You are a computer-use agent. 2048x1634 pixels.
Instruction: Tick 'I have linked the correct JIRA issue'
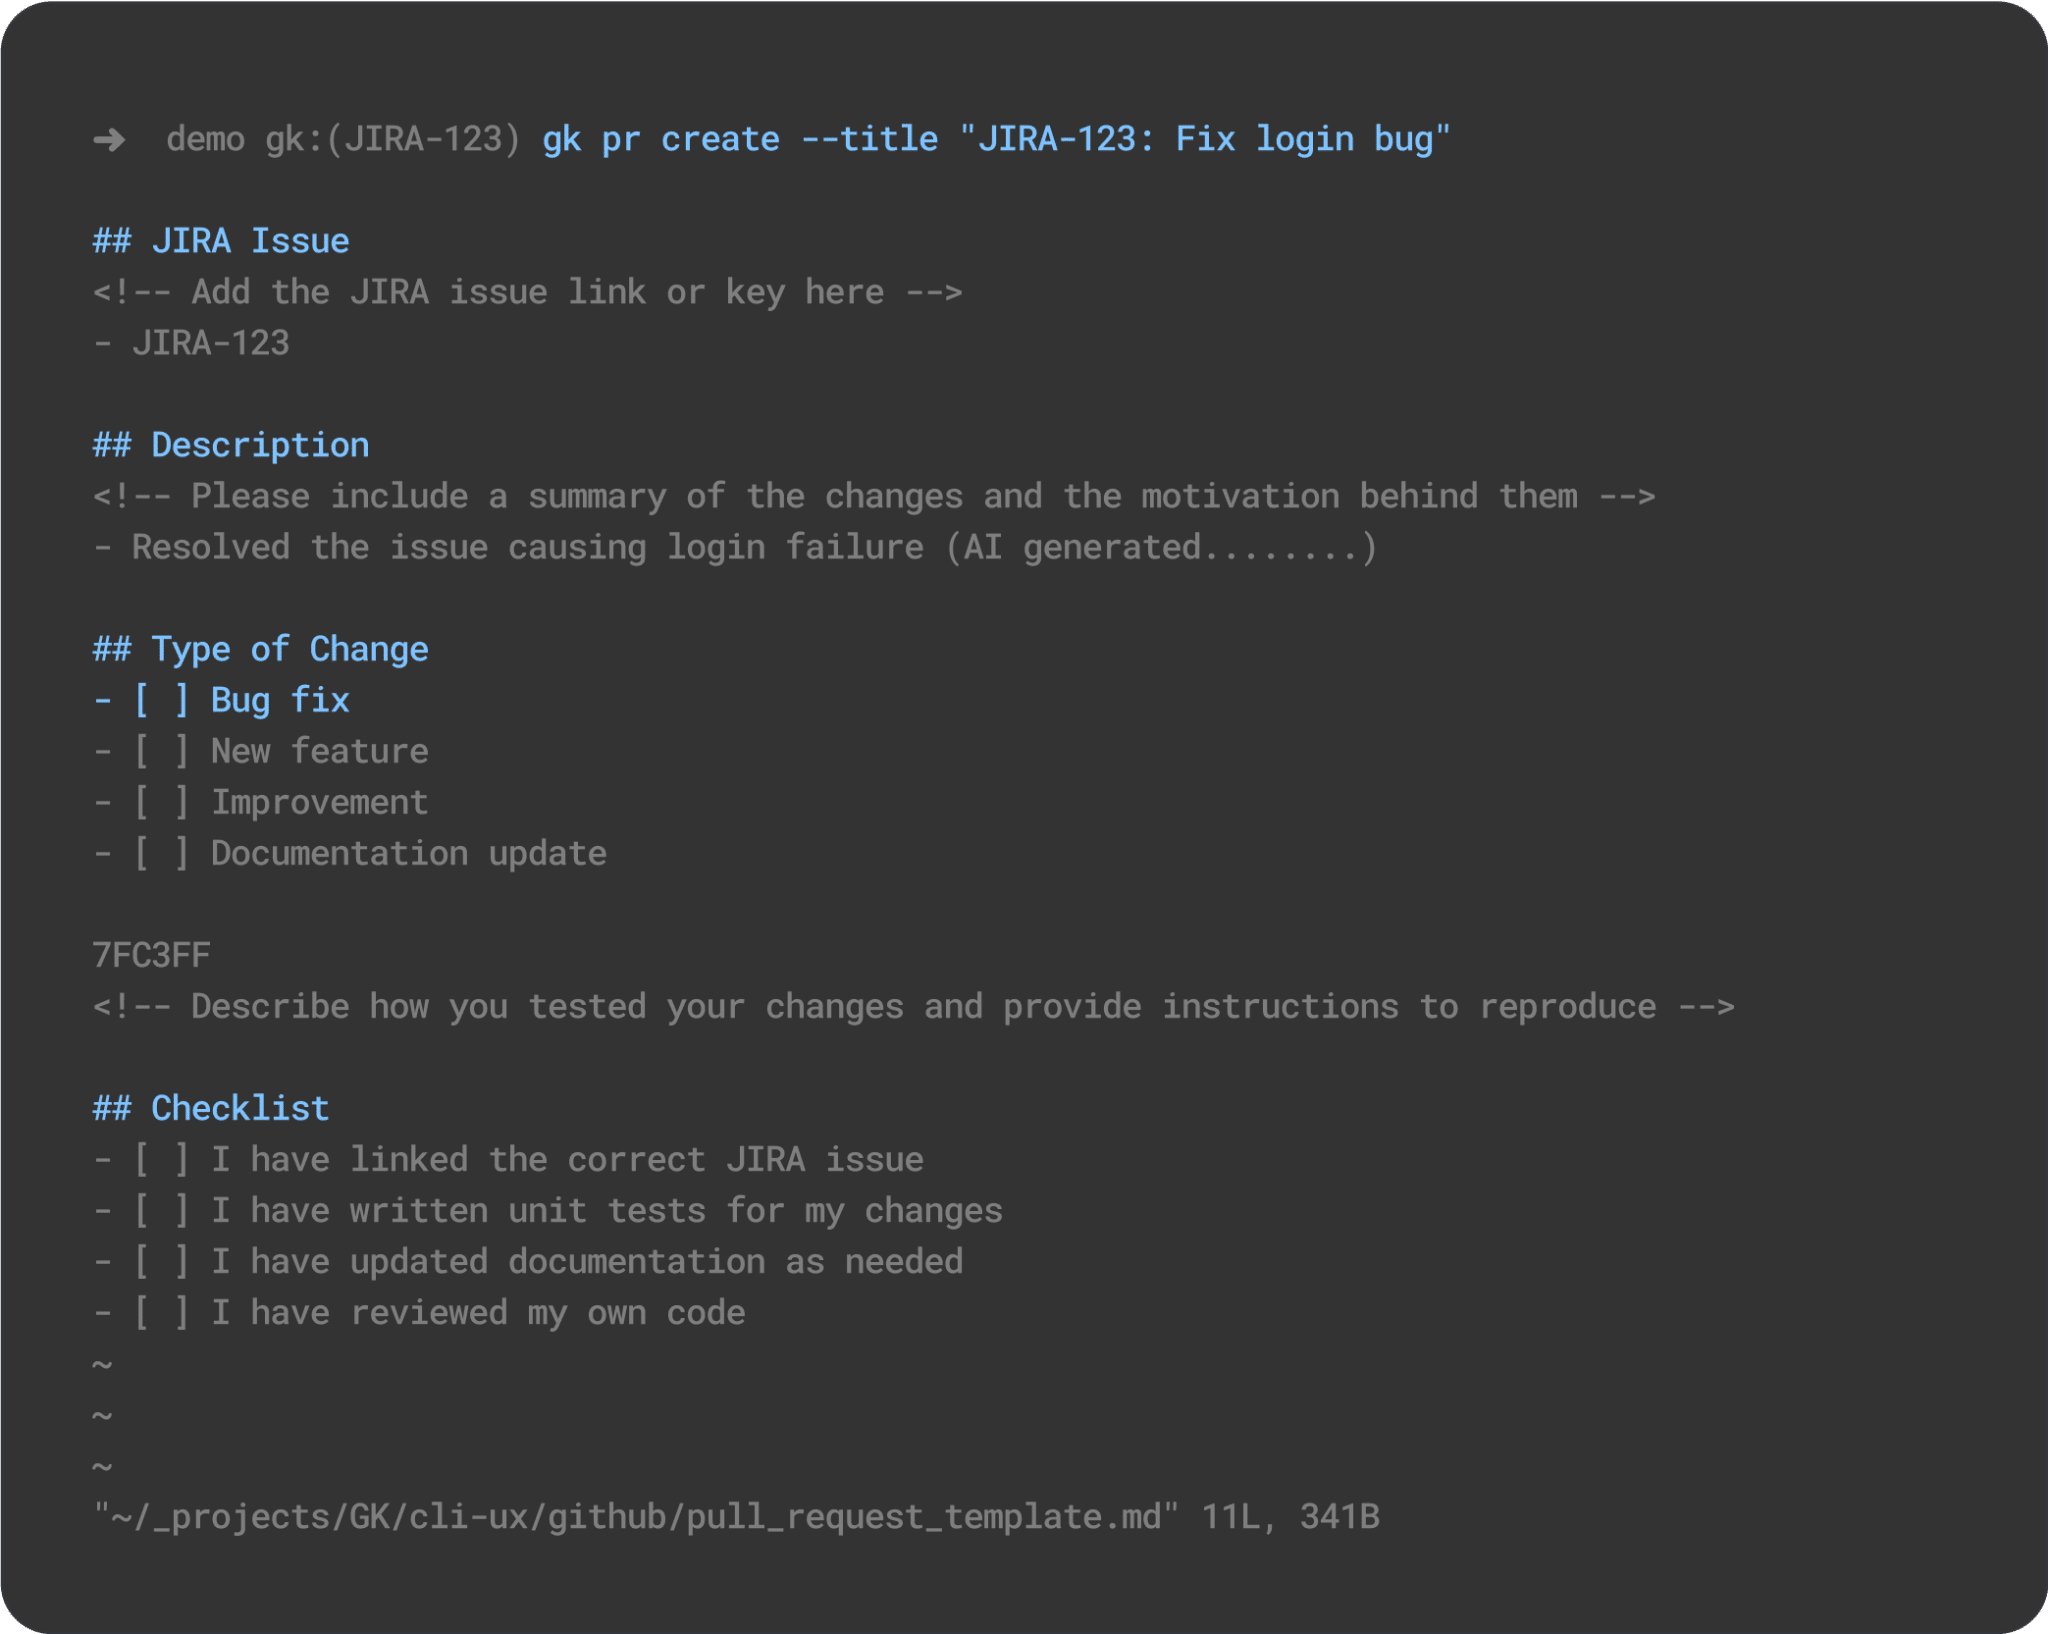tap(161, 1160)
